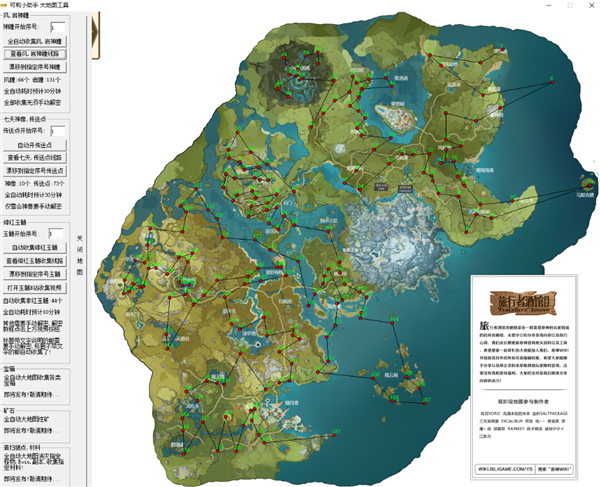Click the 清扫据点、材料 group title
600x487 pixels.
tap(22, 447)
